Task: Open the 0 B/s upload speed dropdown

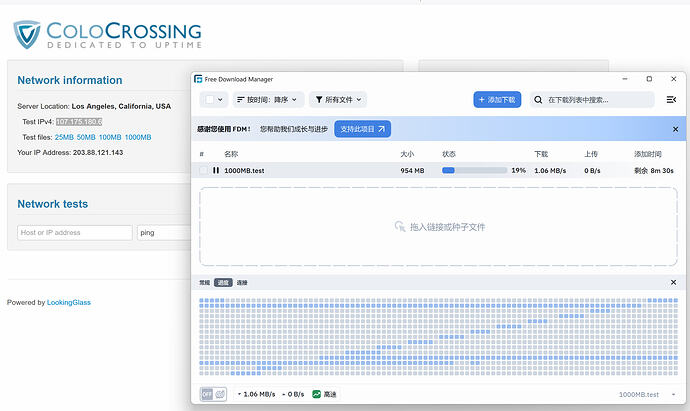Action: [293, 394]
